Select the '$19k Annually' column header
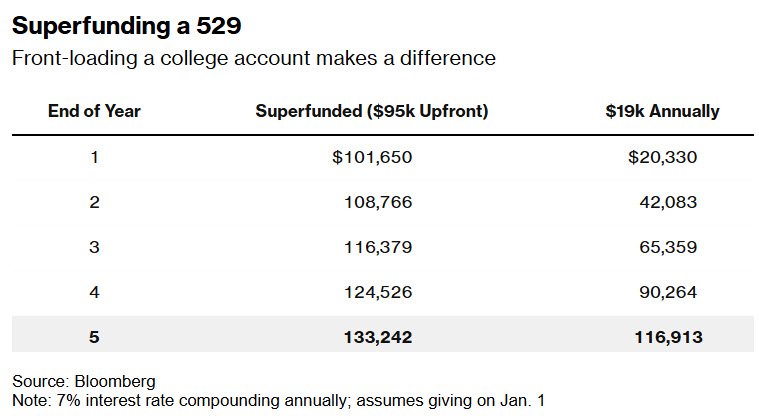Image resolution: width=759 pixels, height=416 pixels. pos(662,111)
